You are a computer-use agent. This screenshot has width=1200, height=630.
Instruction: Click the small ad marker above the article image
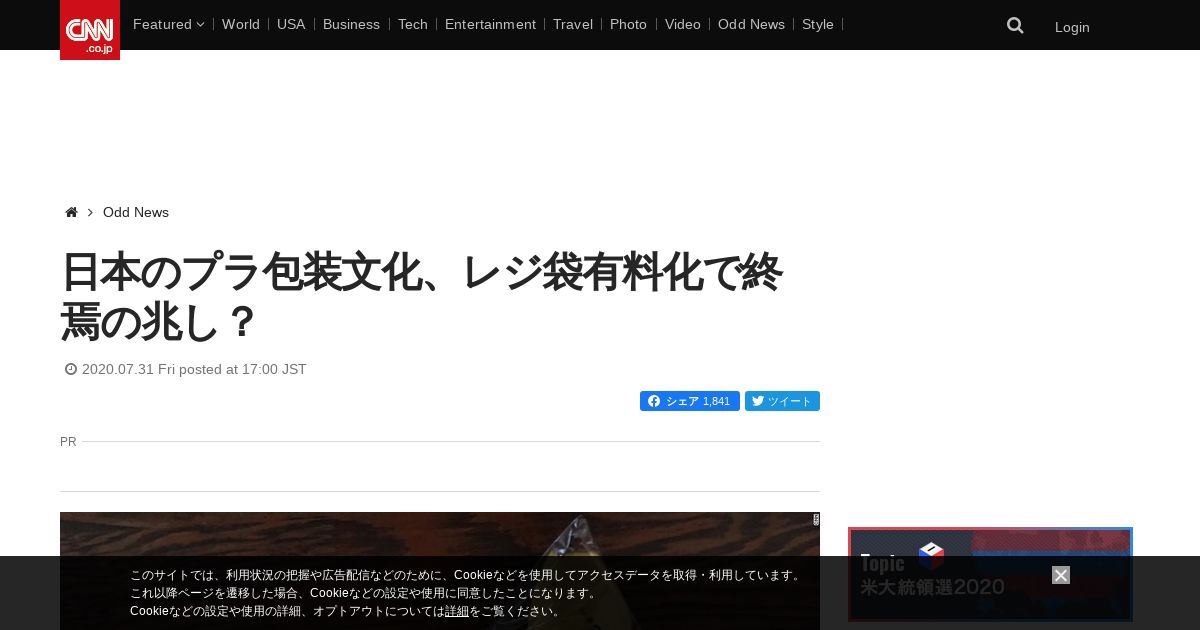pyautogui.click(x=816, y=519)
